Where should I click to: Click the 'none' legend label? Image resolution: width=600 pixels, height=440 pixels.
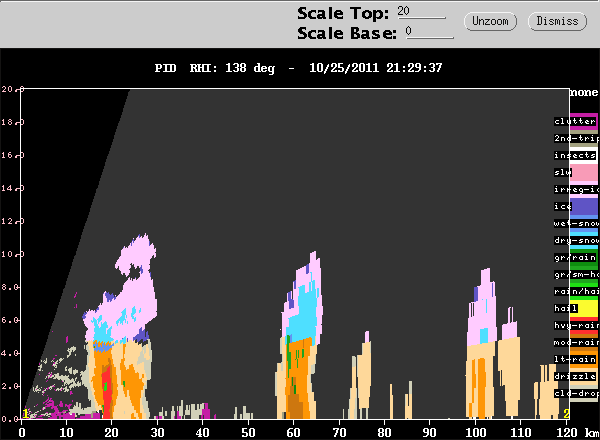584,92
